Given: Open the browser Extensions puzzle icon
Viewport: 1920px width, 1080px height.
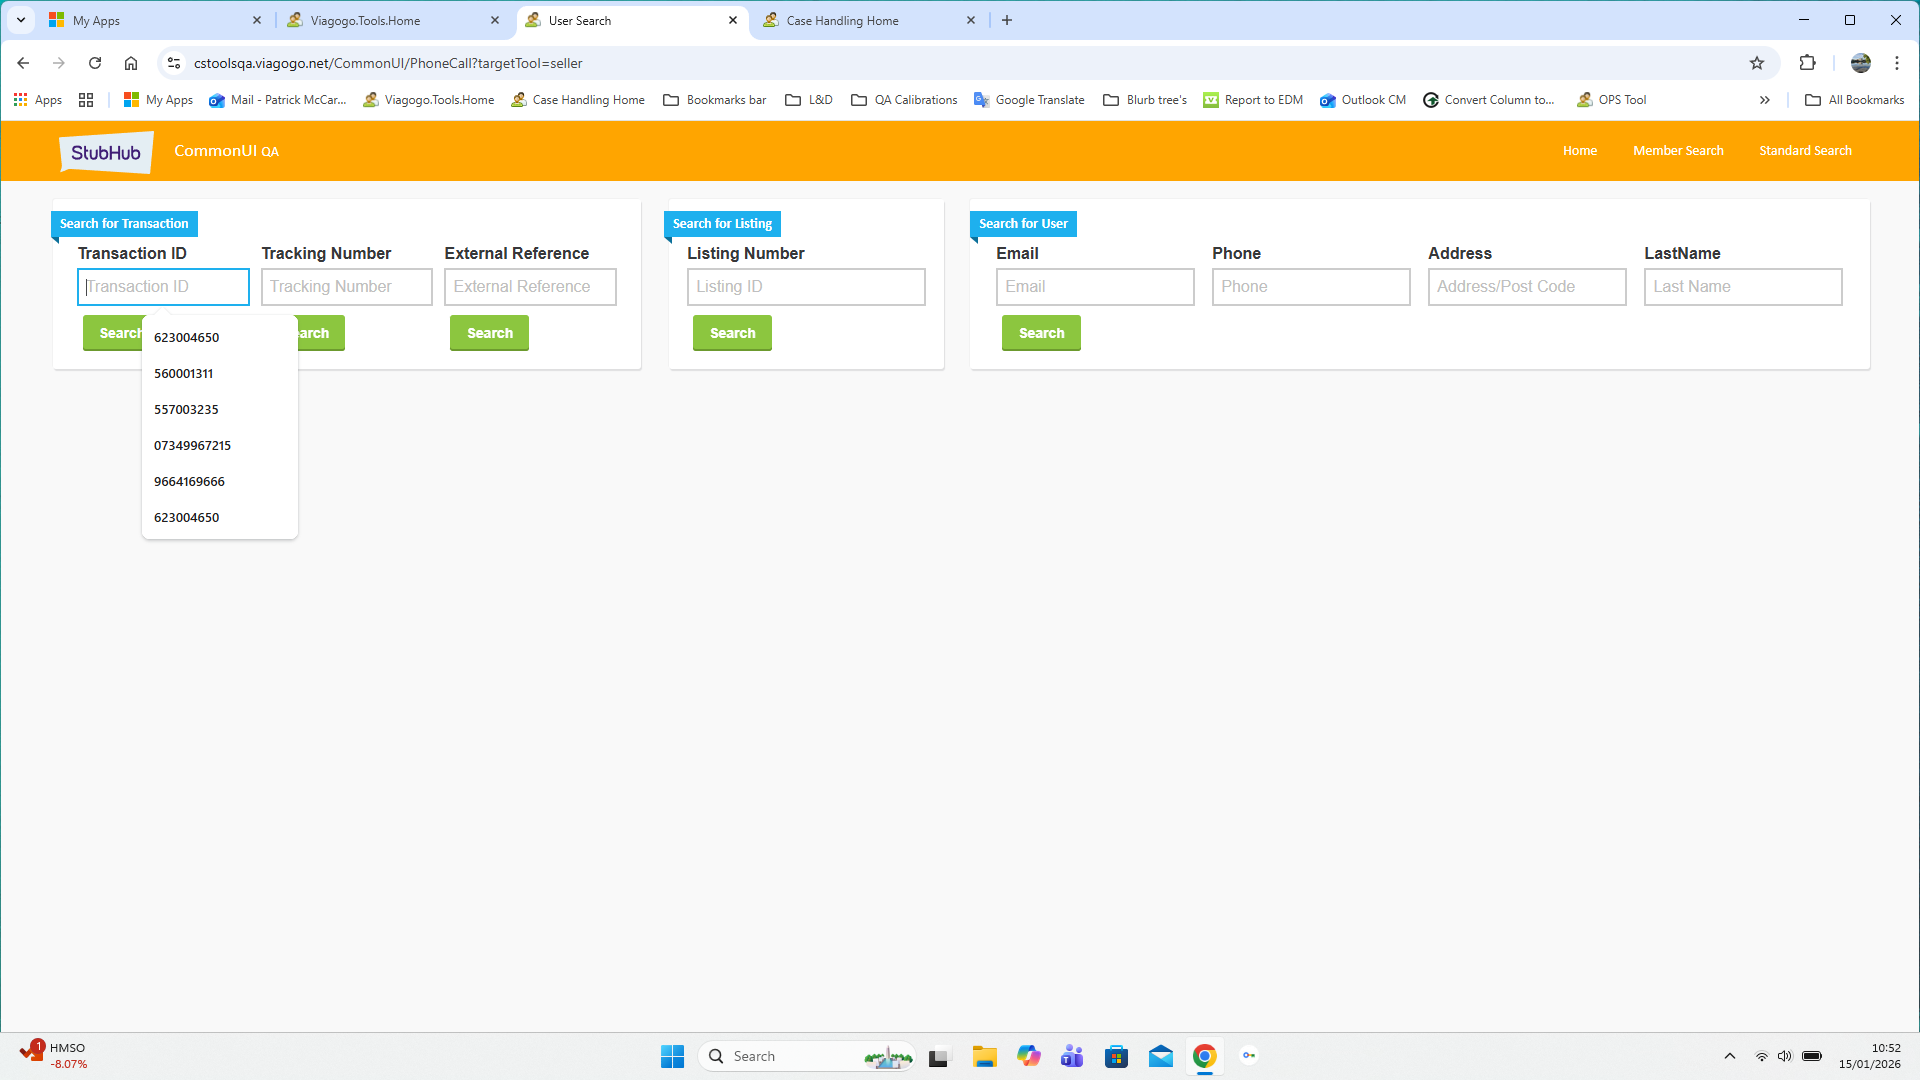Looking at the screenshot, I should point(1807,63).
